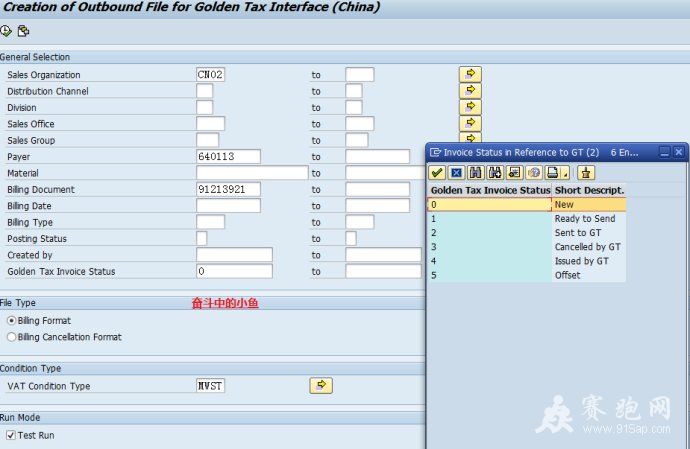690x449 pixels.
Task: Select status row 0 New
Action: [527, 204]
